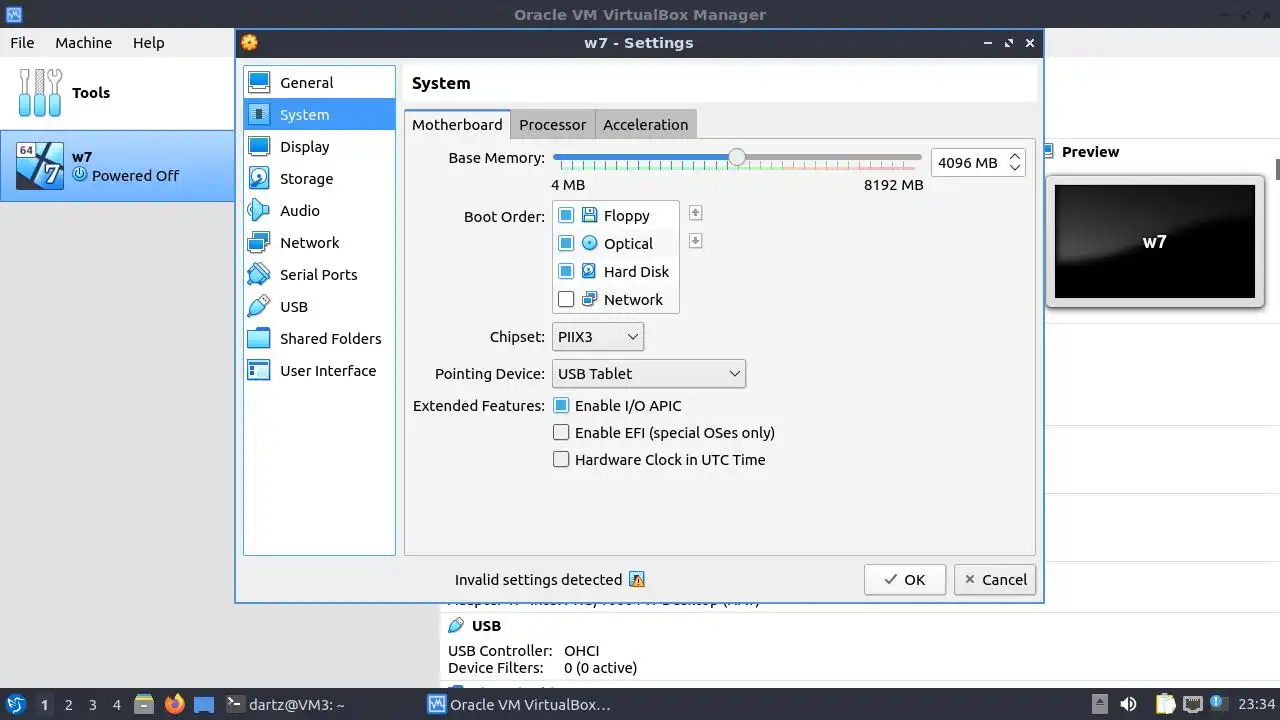Toggle Enable I/O APIC checkbox

561,405
